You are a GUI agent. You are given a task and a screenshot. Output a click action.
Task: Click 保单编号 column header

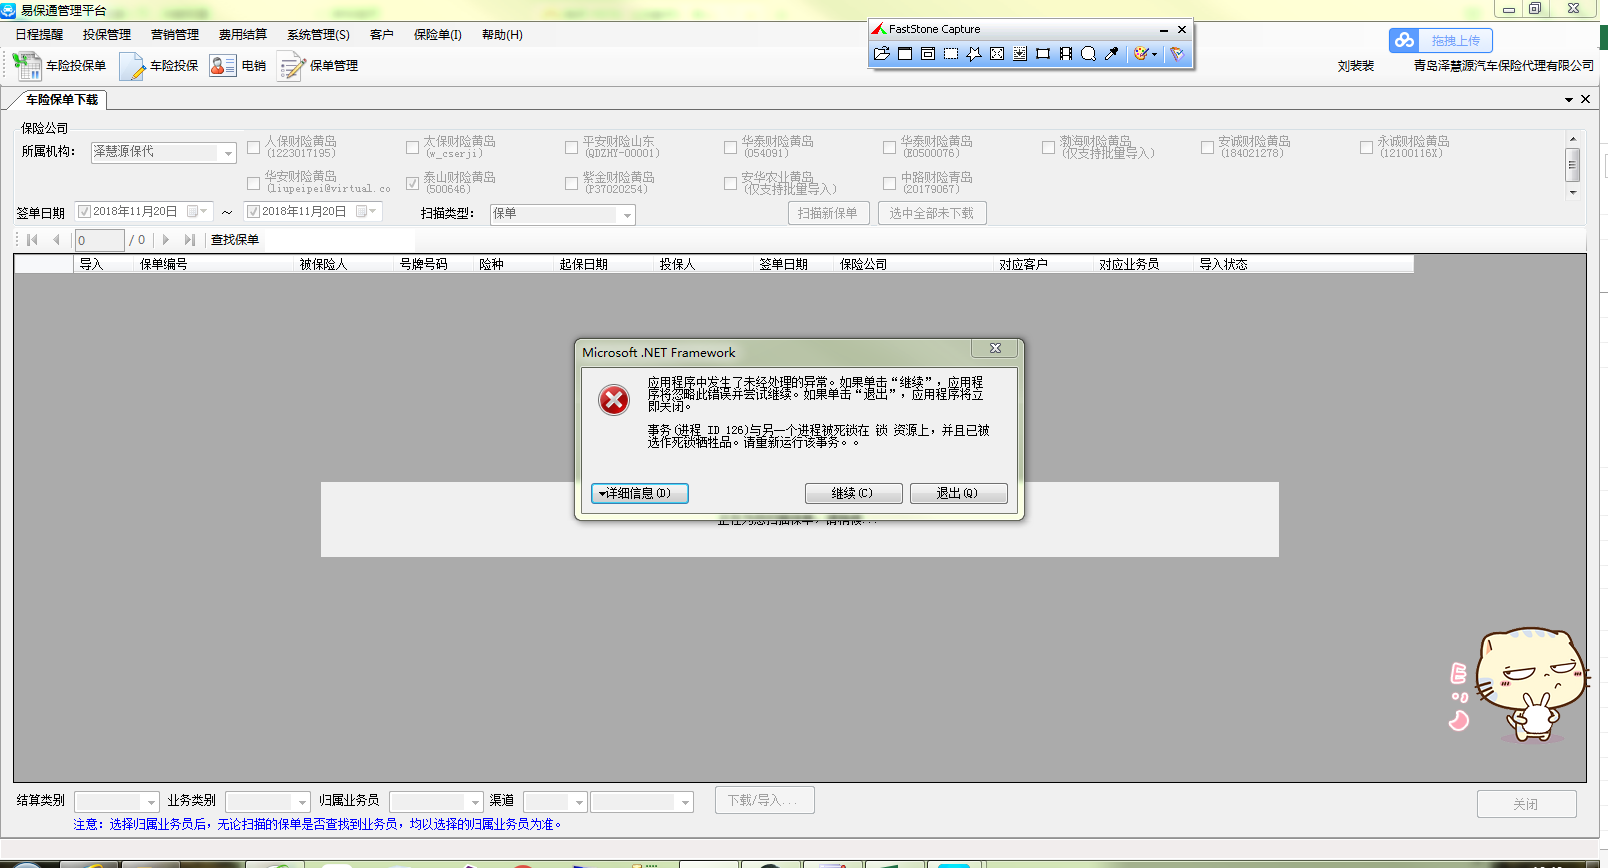click(214, 265)
